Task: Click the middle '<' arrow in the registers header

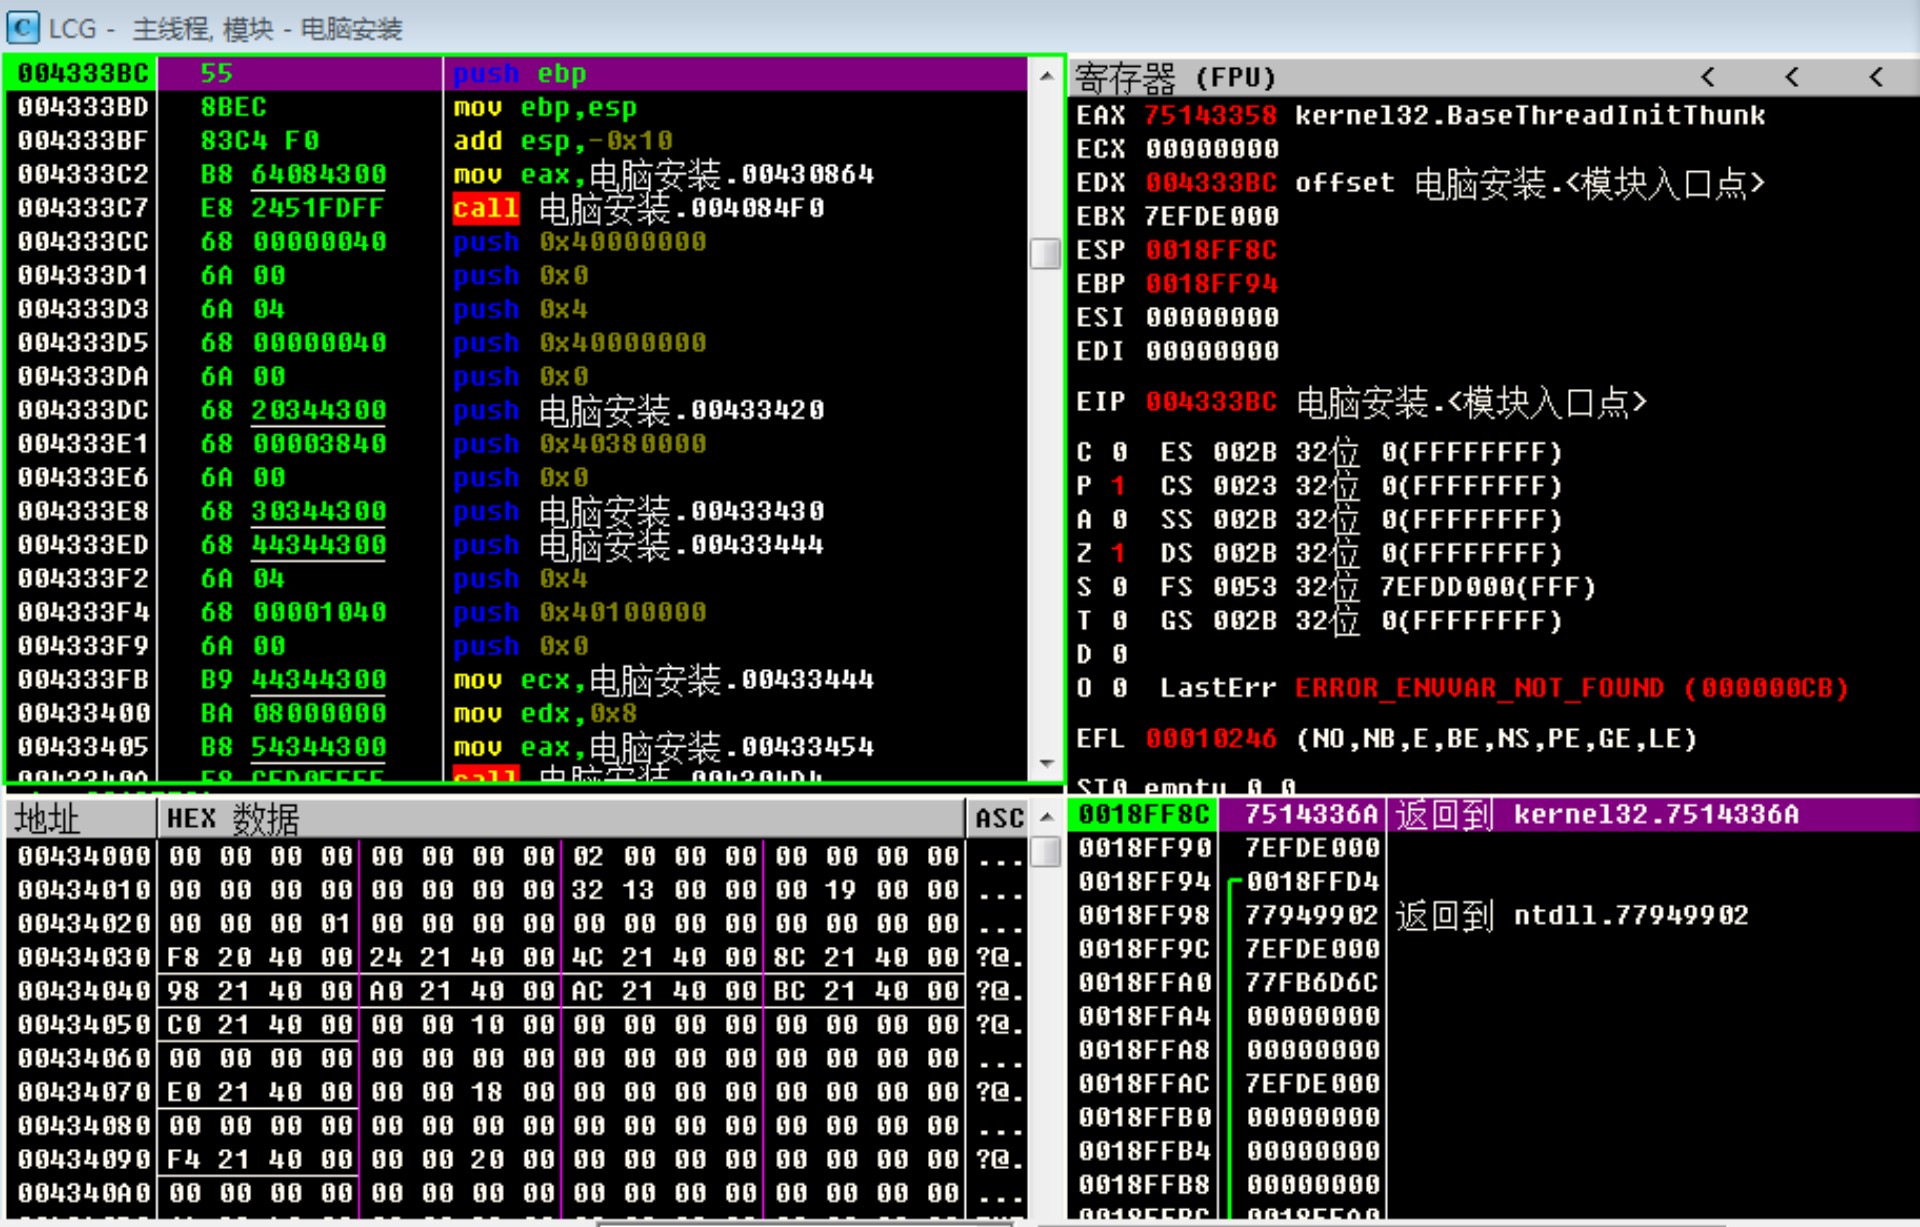Action: tap(1792, 76)
